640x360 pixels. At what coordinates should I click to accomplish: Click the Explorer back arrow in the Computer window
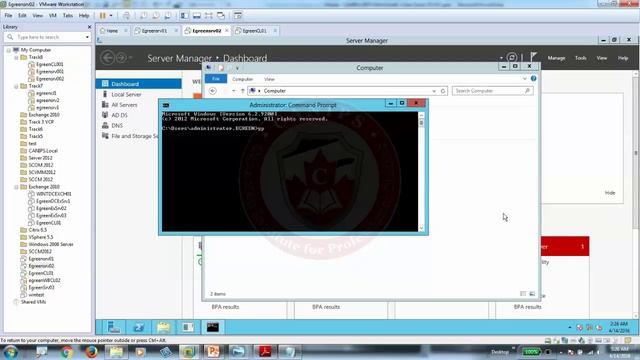click(212, 91)
